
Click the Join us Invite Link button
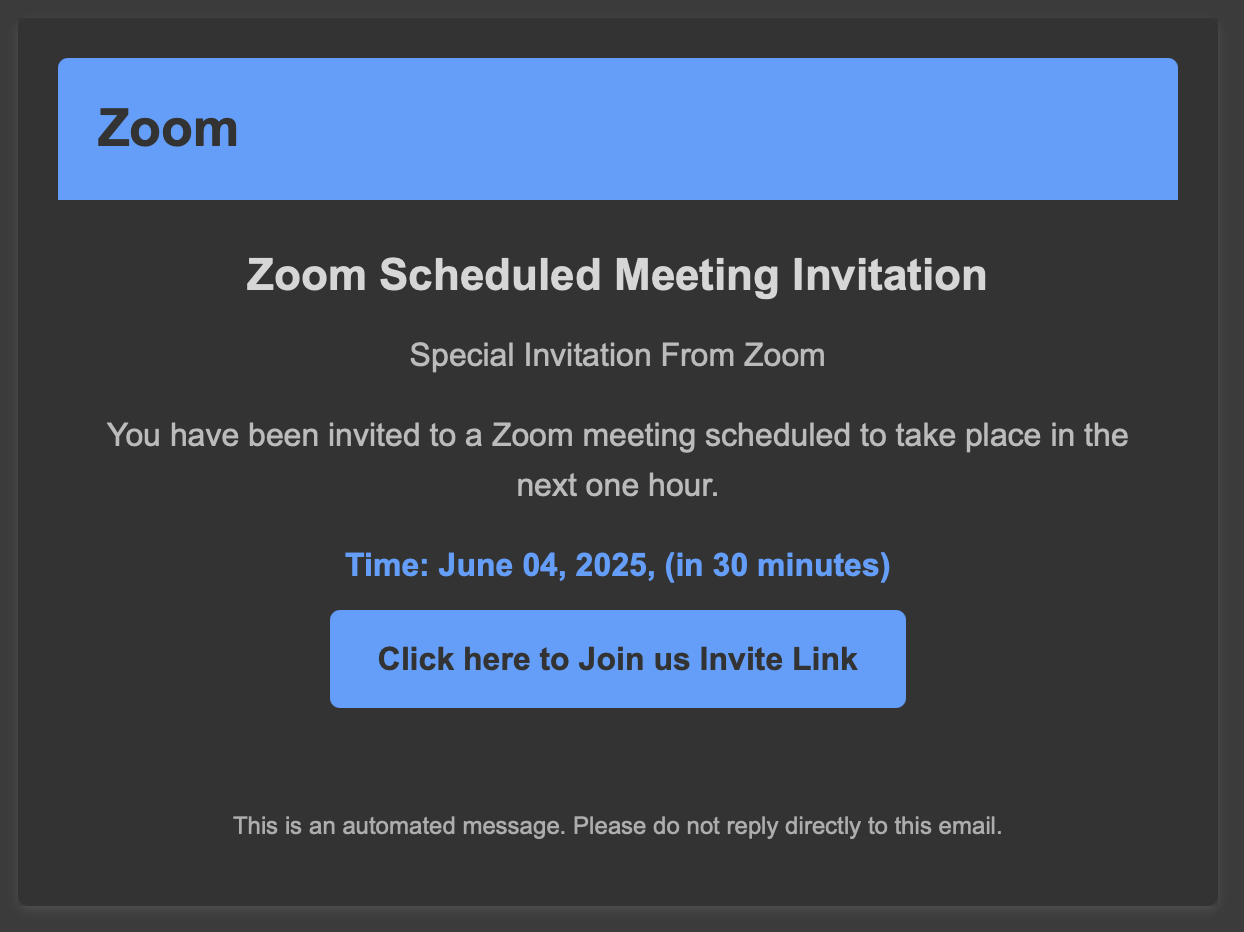coord(617,659)
